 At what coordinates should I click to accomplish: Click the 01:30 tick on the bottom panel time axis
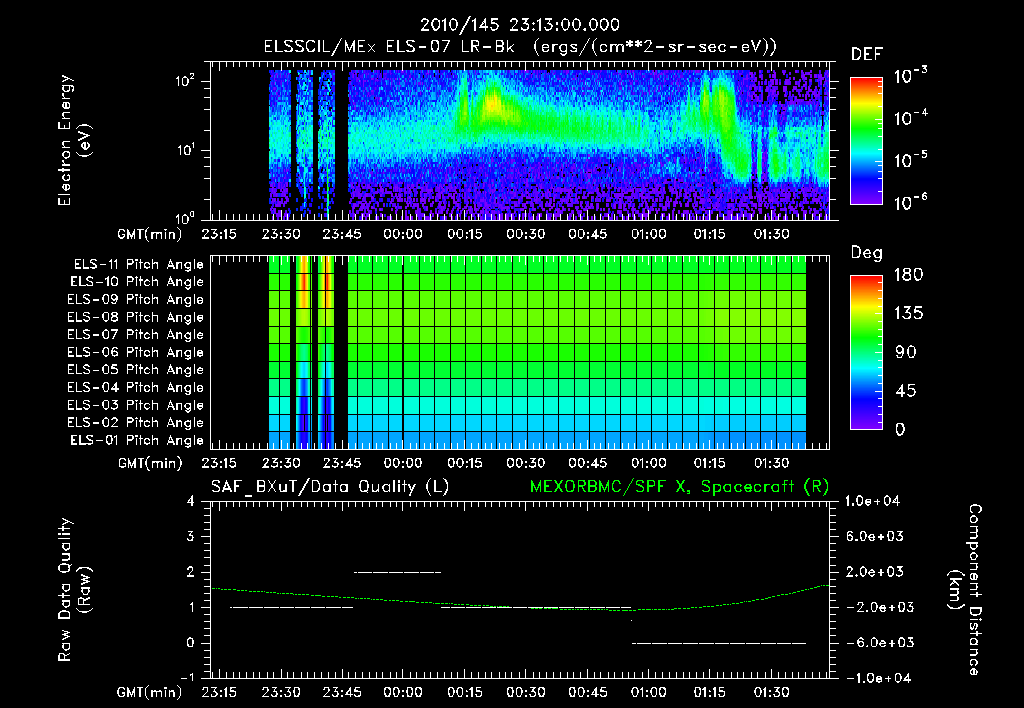point(771,692)
